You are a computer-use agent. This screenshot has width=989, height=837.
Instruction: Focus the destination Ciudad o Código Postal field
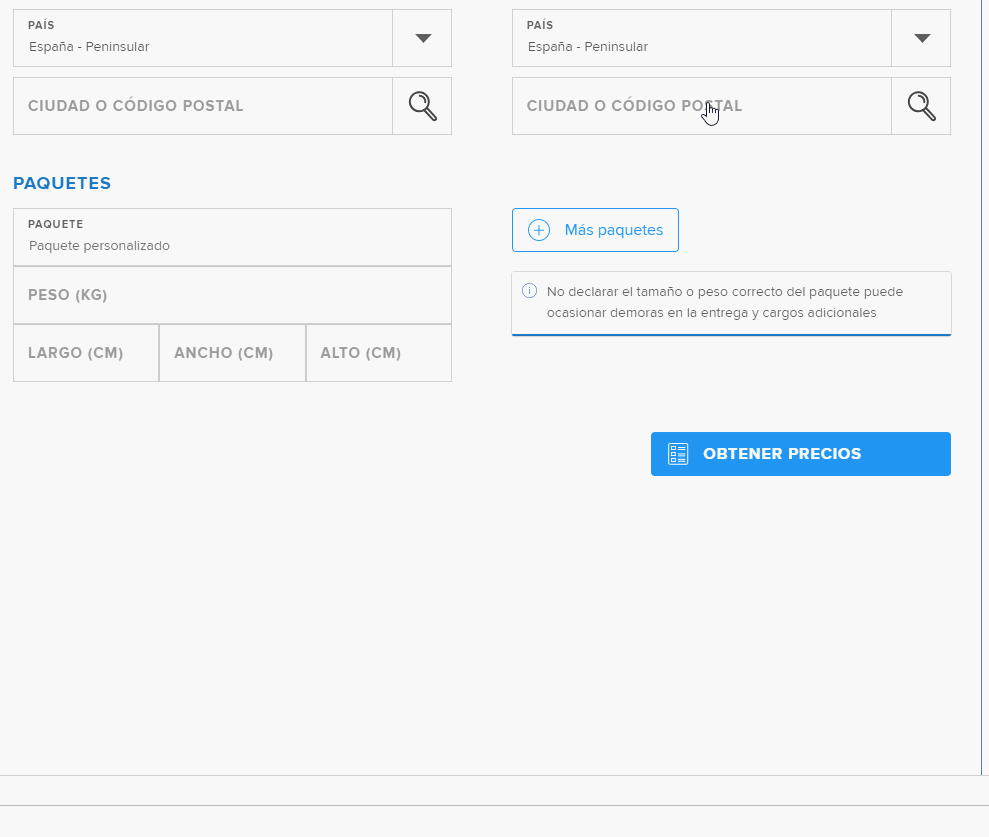[702, 106]
